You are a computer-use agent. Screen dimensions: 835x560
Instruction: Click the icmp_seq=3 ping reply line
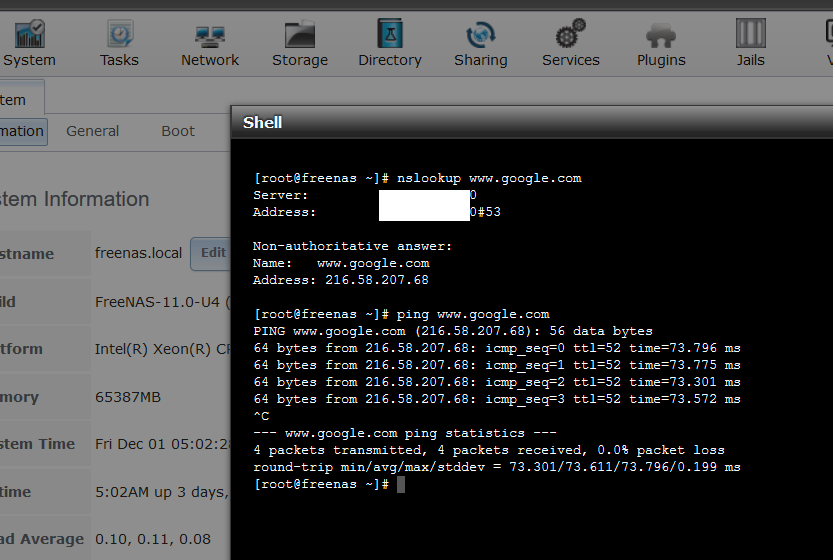tap(497, 399)
